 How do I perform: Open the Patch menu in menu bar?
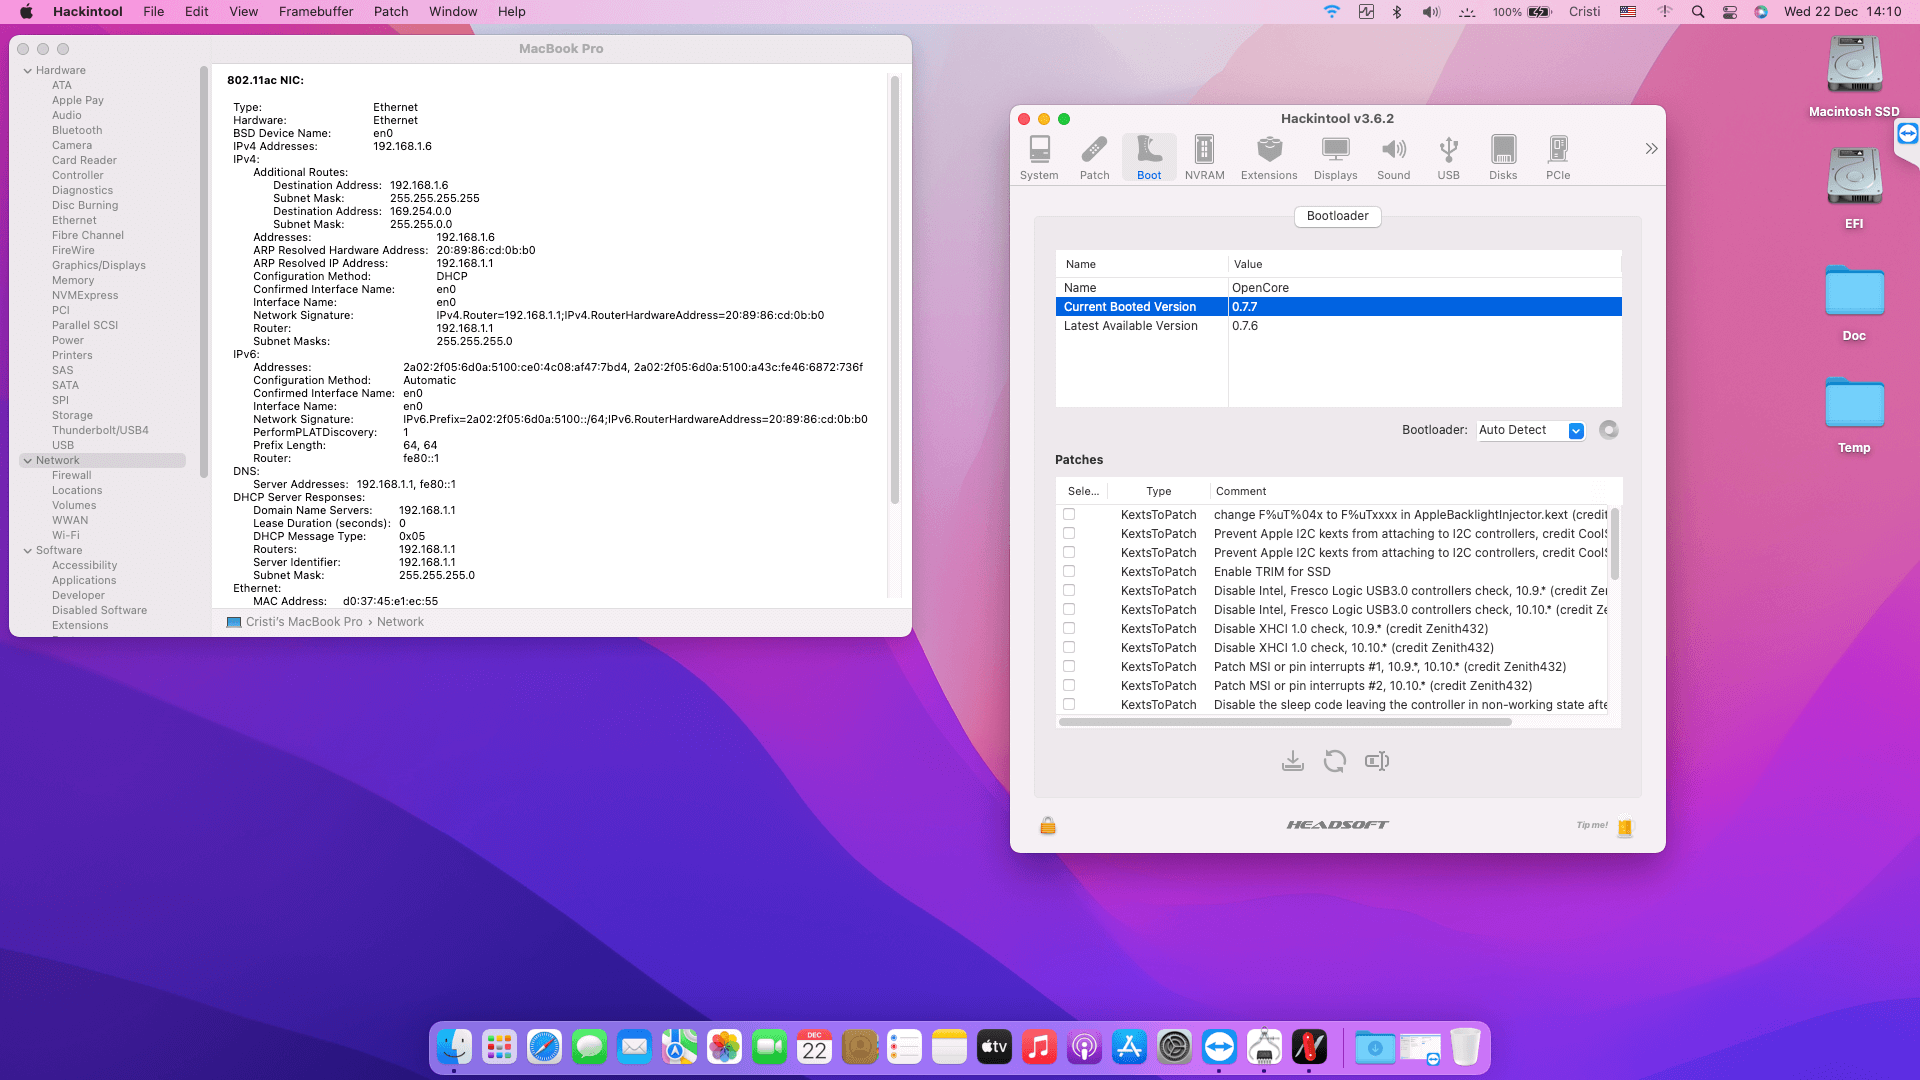tap(391, 12)
